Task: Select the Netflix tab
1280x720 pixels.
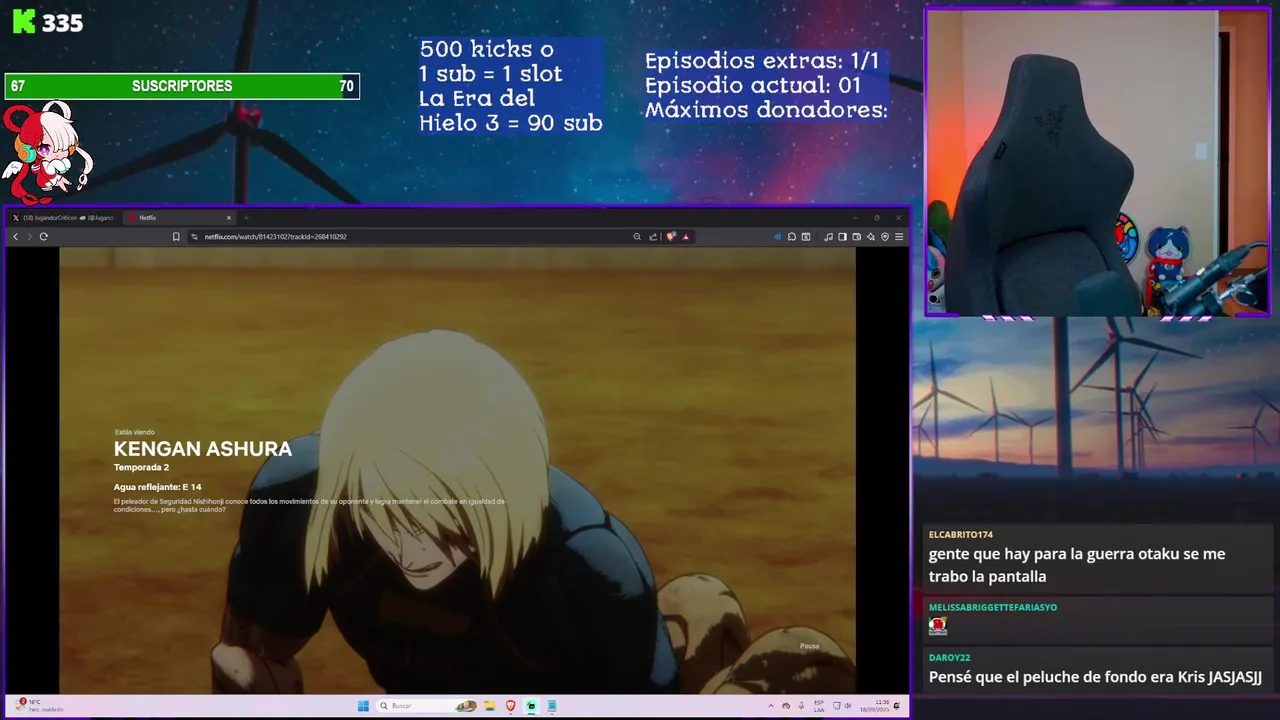Action: (x=177, y=217)
